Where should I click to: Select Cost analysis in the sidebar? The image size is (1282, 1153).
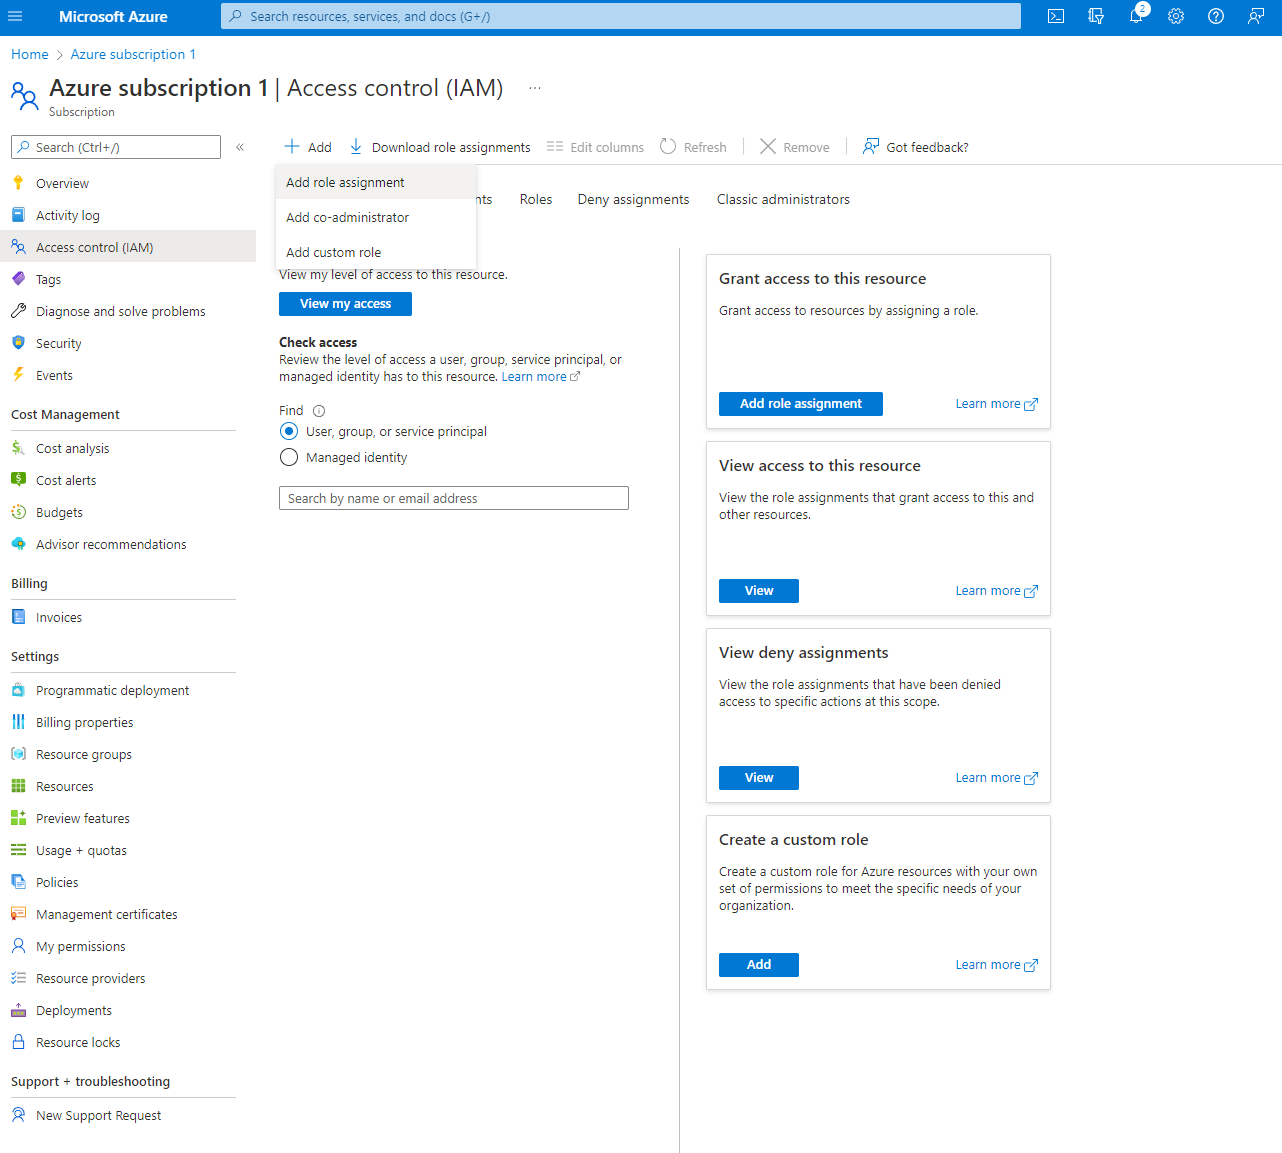[71, 447]
